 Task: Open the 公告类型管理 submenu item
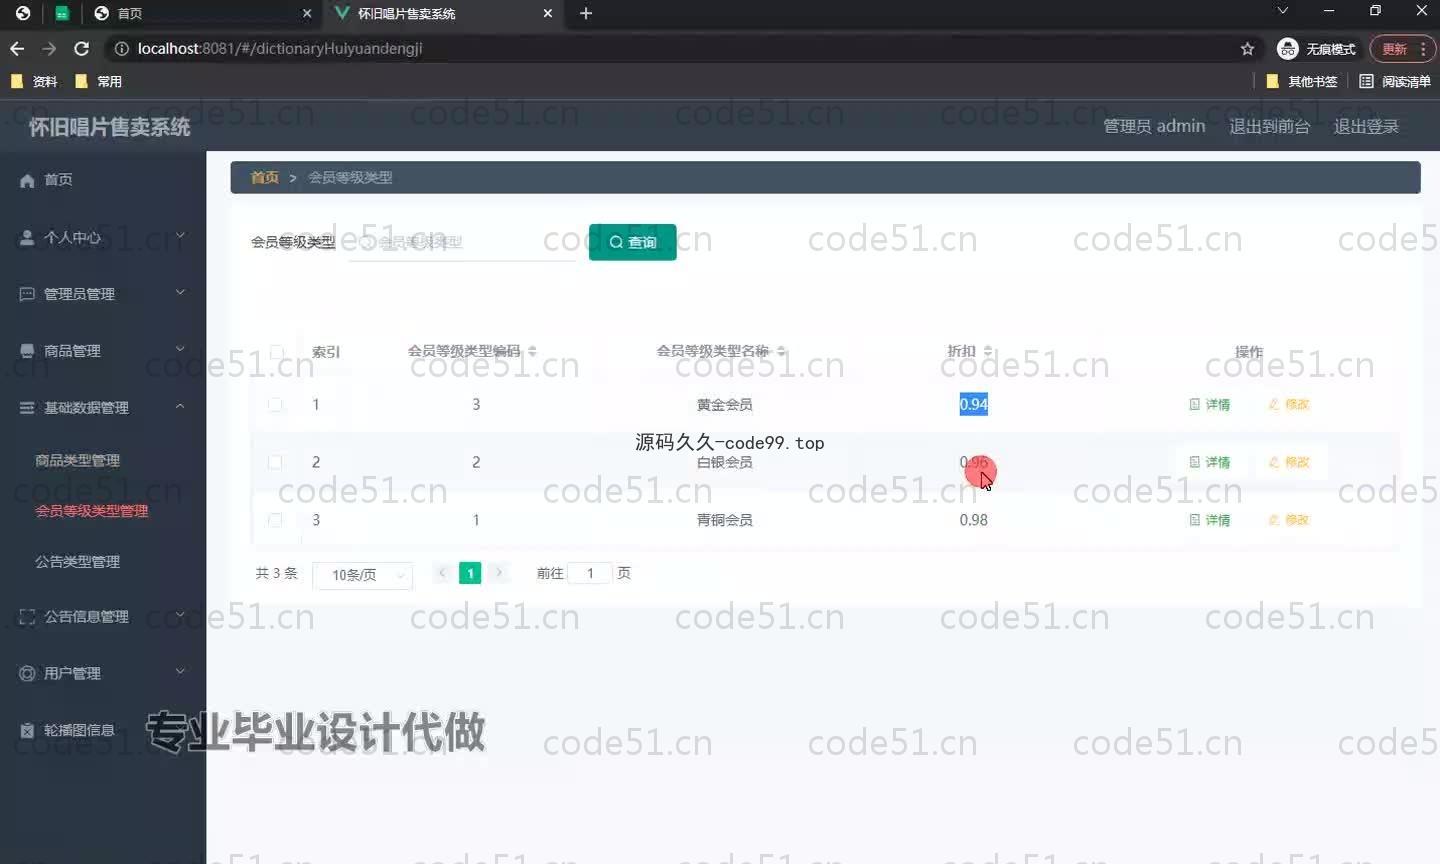tap(77, 562)
